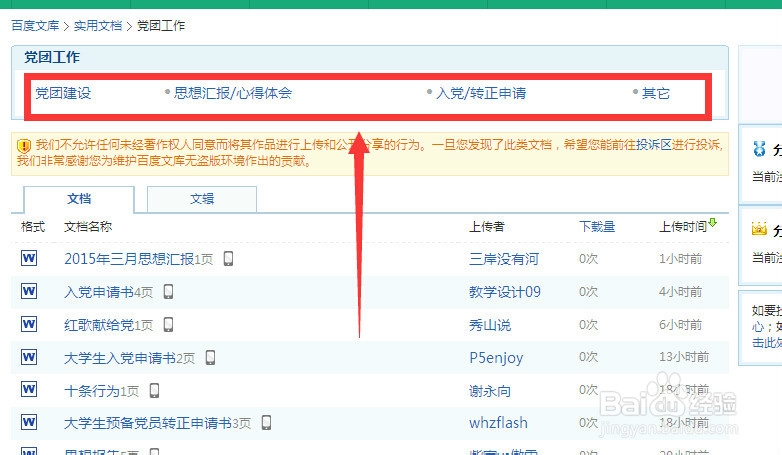Sort the list by 下载量
782x455 pixels.
click(x=596, y=227)
